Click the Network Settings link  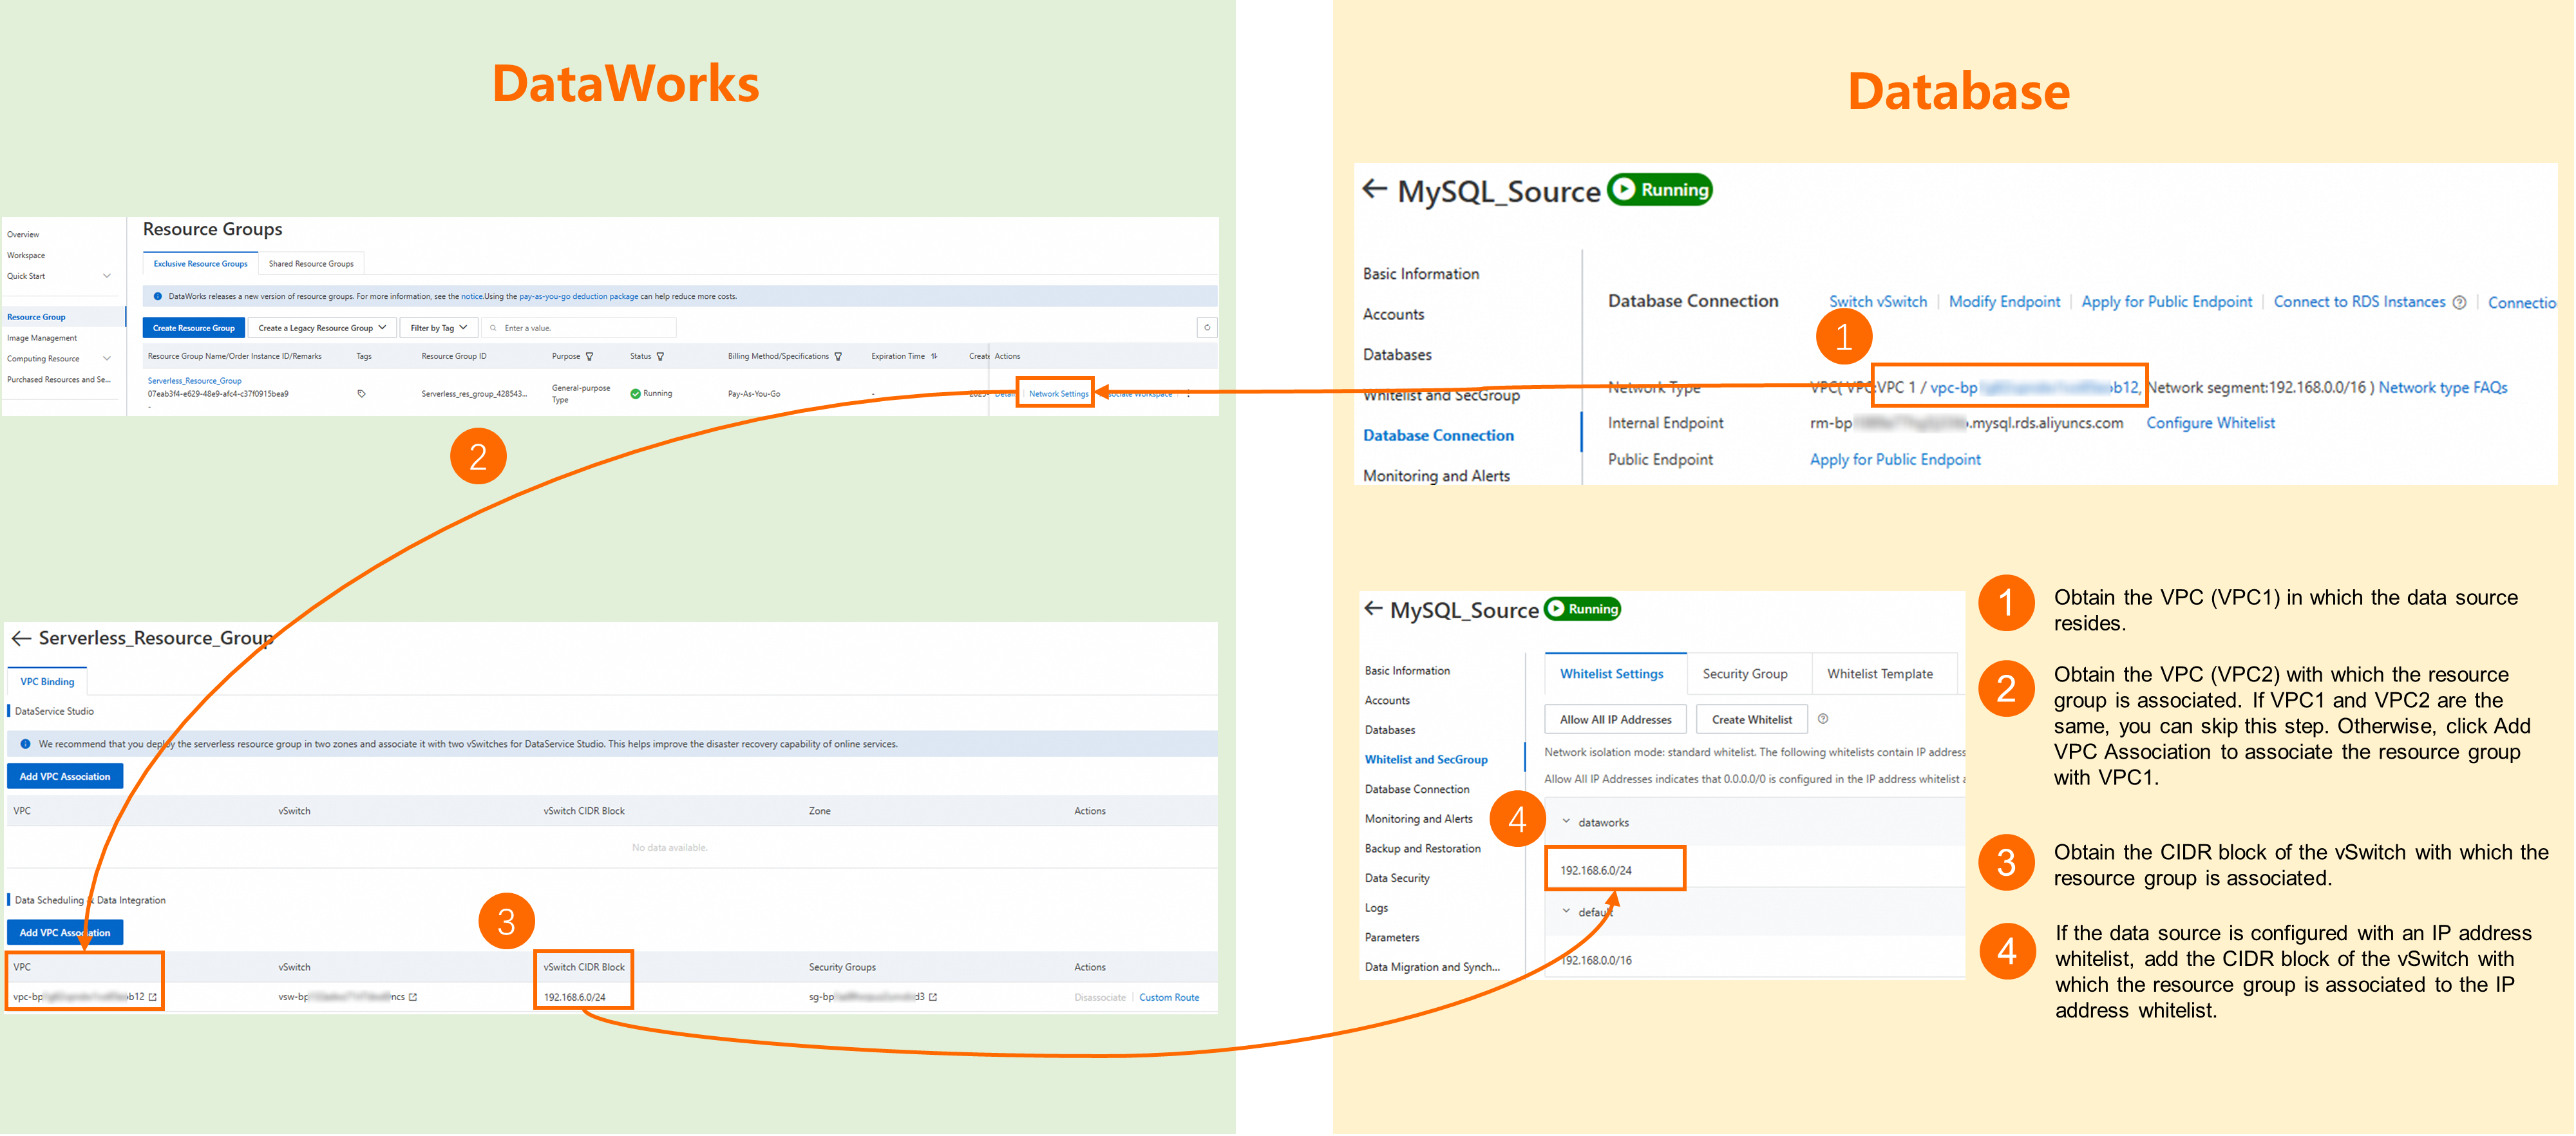point(1058,394)
